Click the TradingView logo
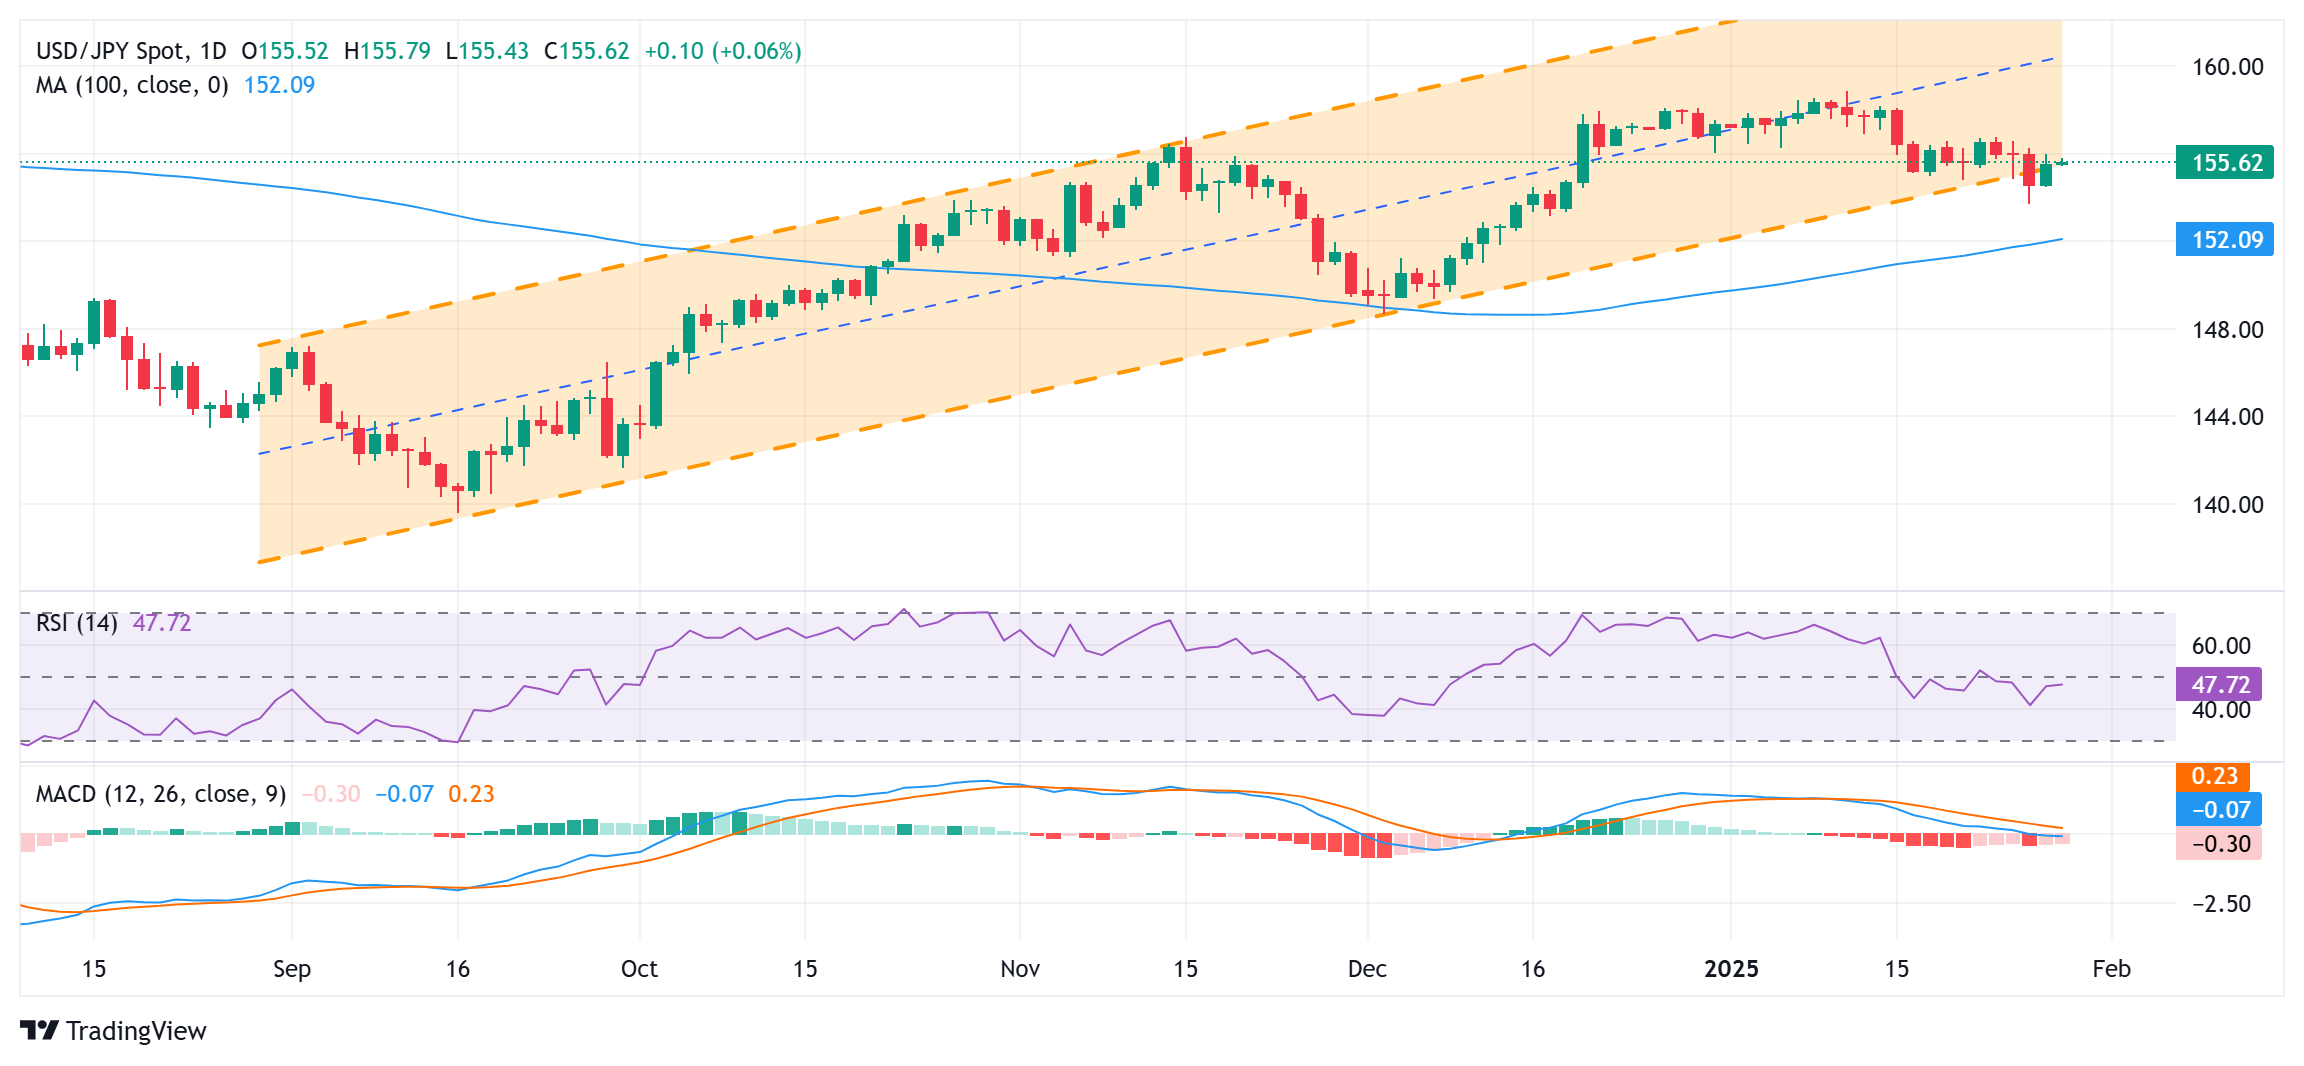The height and width of the screenshot is (1066, 2304). pos(39,1031)
